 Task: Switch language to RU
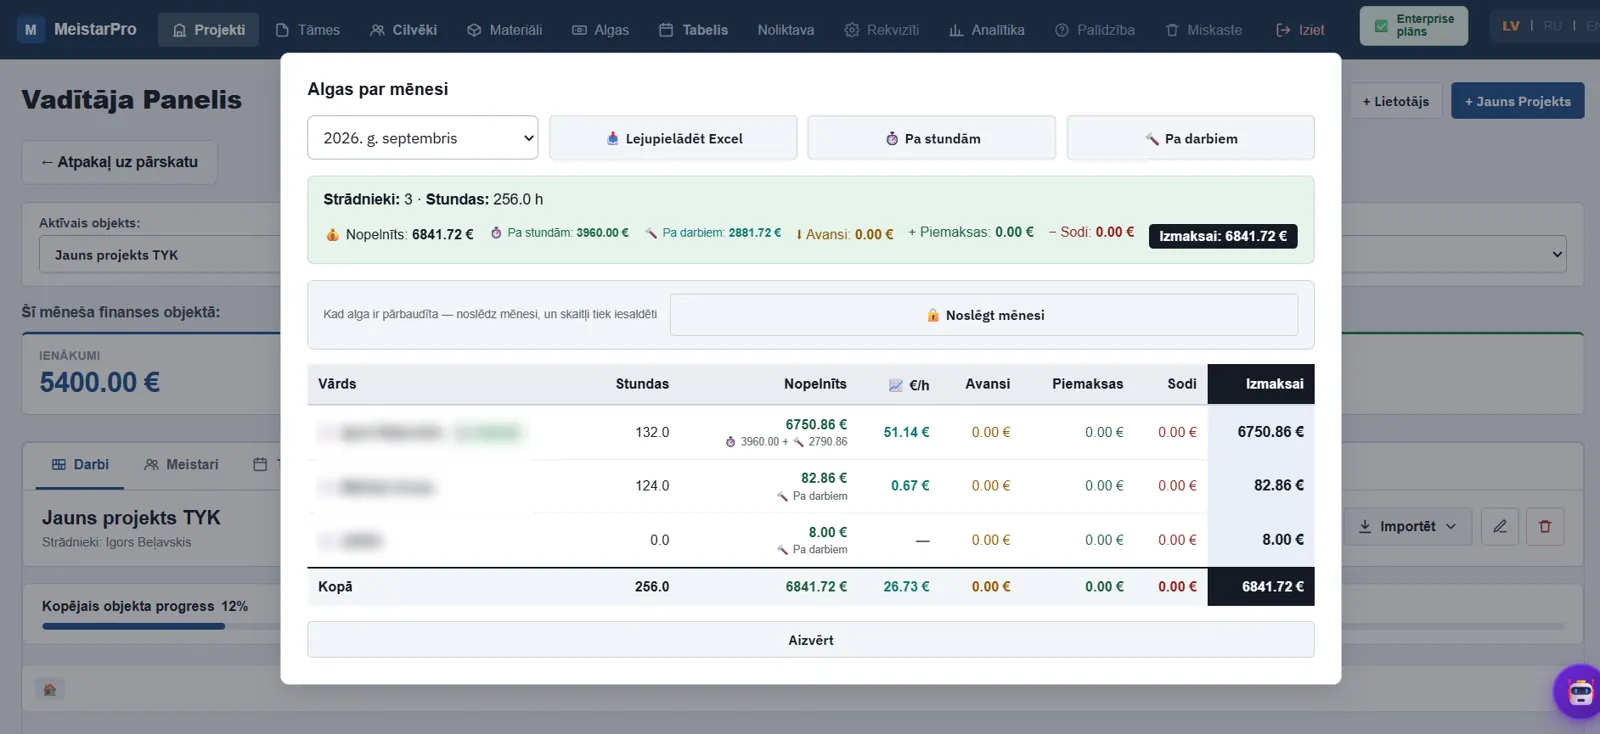(1552, 26)
